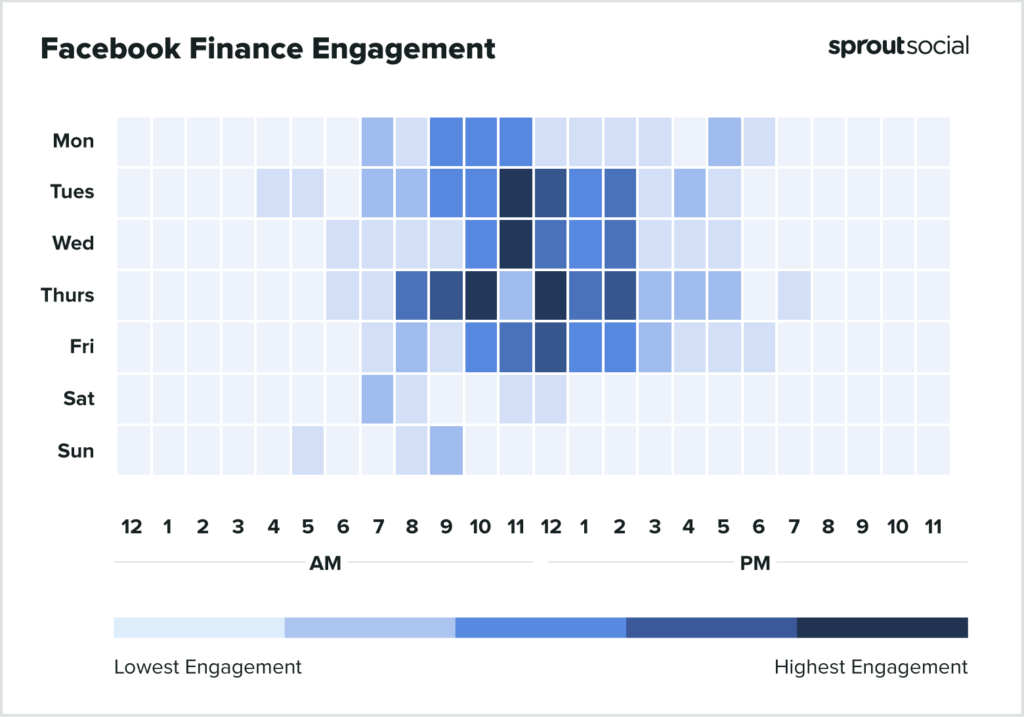Screen dimensions: 1024x717
Task: Click the Sunday 9 AM cell
Action: click(447, 450)
